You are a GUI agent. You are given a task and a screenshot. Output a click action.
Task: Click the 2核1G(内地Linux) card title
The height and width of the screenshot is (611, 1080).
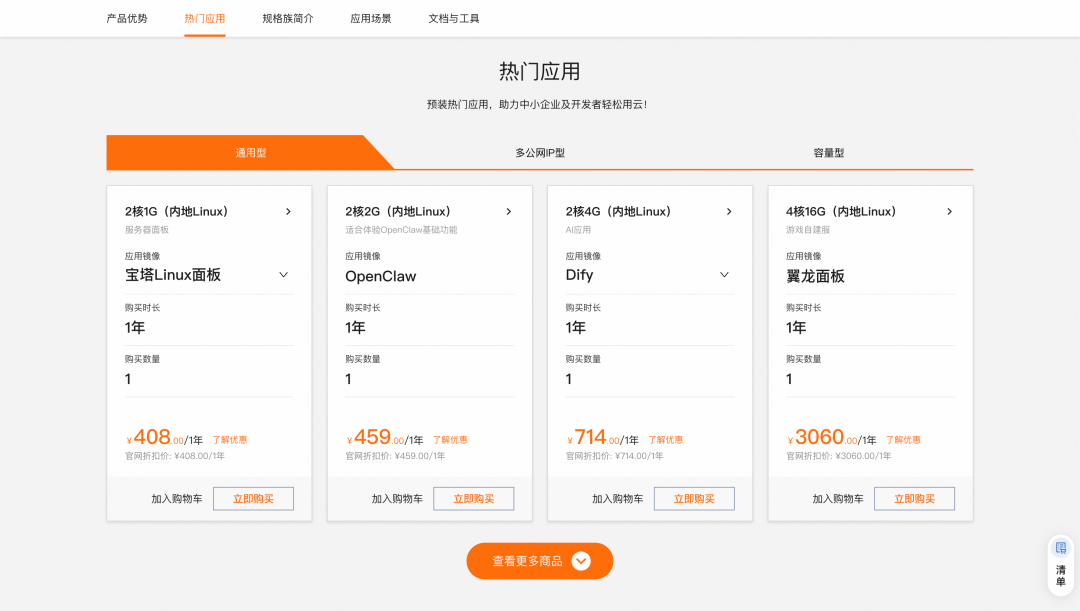[x=176, y=211]
